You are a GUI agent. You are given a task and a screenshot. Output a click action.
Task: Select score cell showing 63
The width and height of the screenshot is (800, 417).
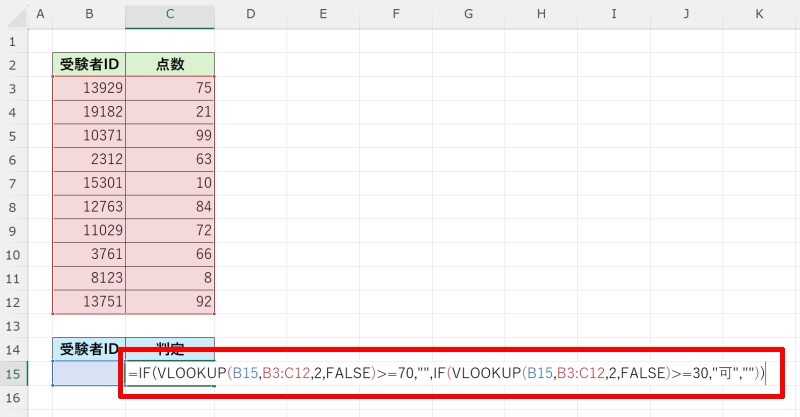(170, 159)
